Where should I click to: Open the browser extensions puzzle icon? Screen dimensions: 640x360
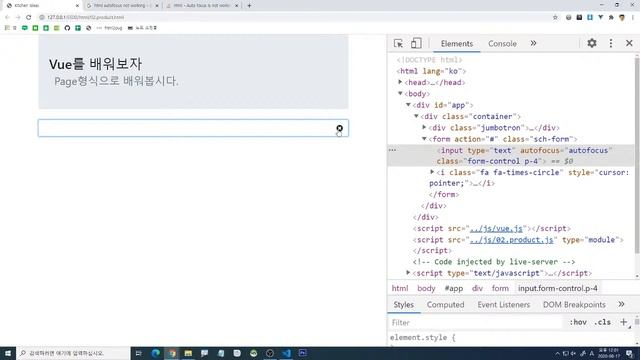[x=611, y=17]
